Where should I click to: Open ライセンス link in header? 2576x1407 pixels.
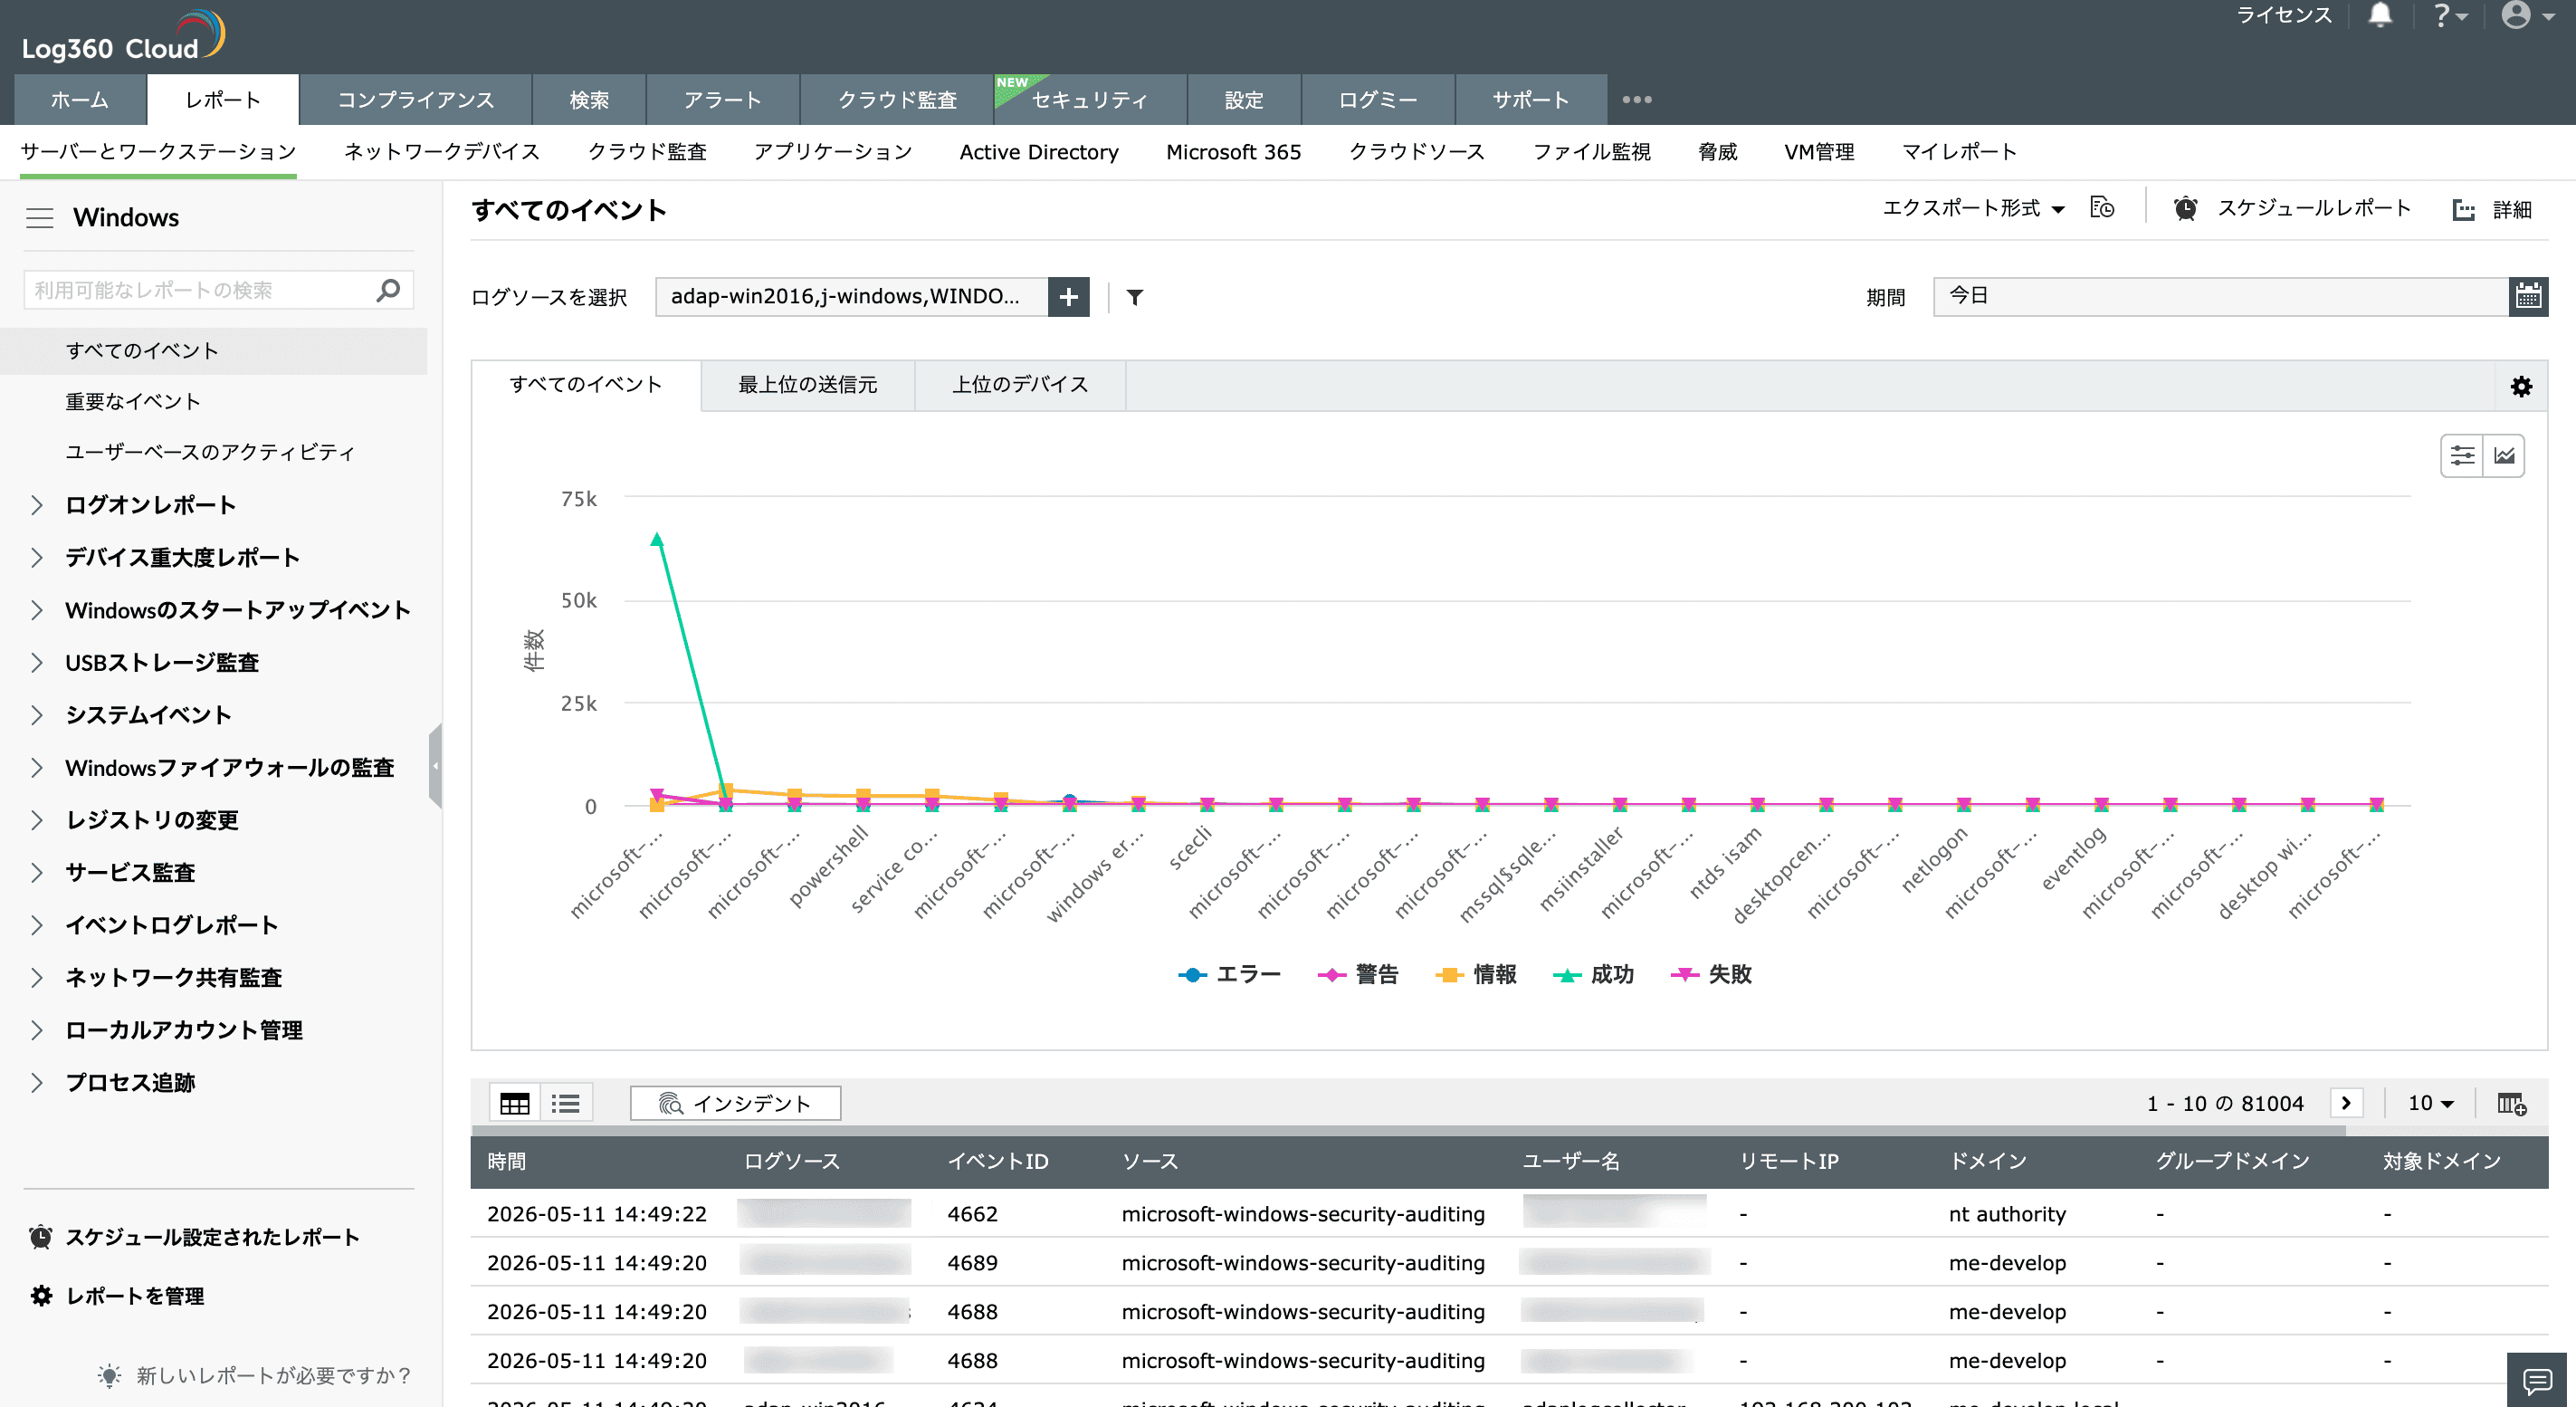[x=2284, y=15]
